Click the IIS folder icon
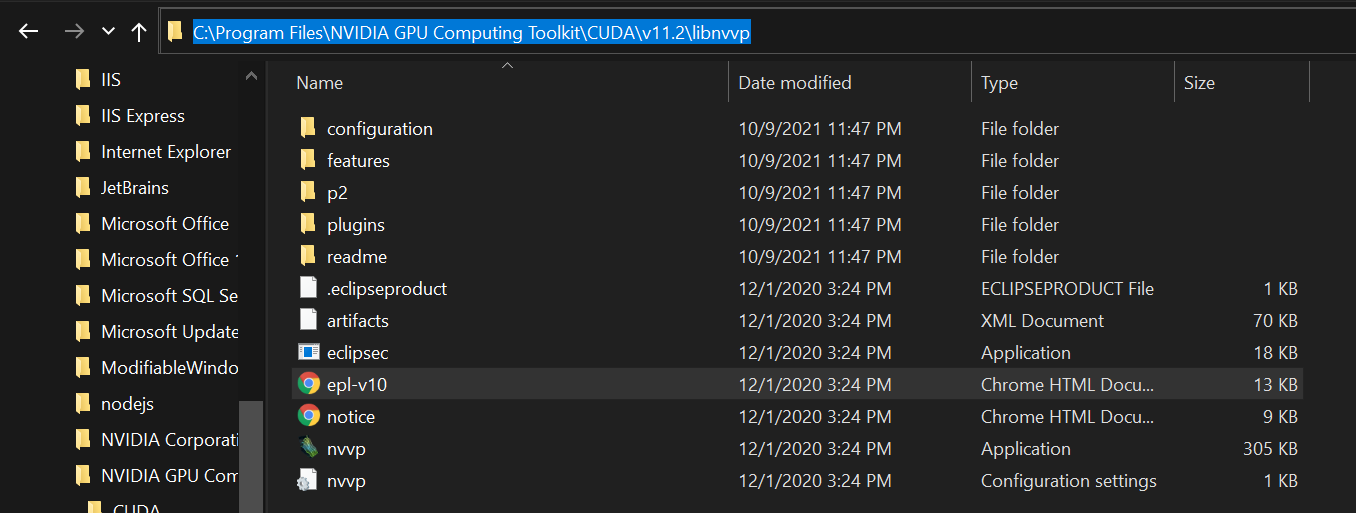The width and height of the screenshot is (1356, 513). pyautogui.click(x=83, y=80)
